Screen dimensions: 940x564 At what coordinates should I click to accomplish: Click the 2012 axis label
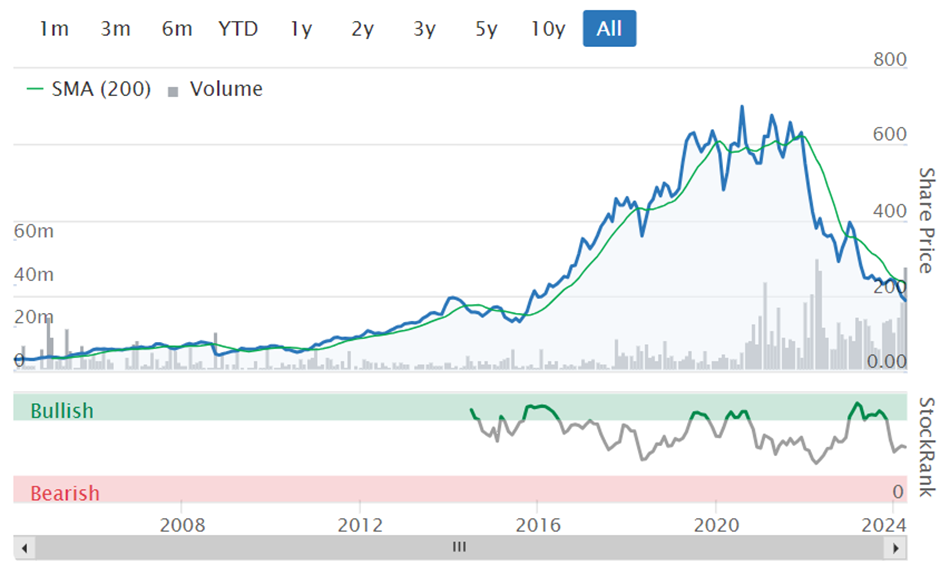point(360,526)
